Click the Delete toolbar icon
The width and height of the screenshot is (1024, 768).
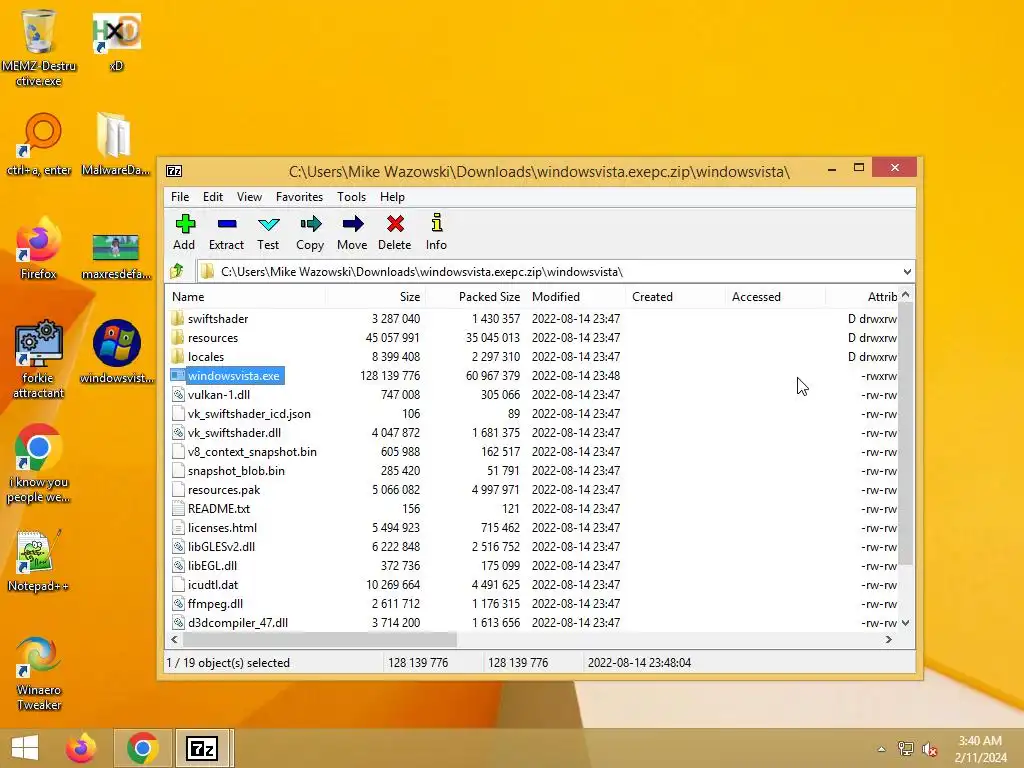click(x=394, y=224)
